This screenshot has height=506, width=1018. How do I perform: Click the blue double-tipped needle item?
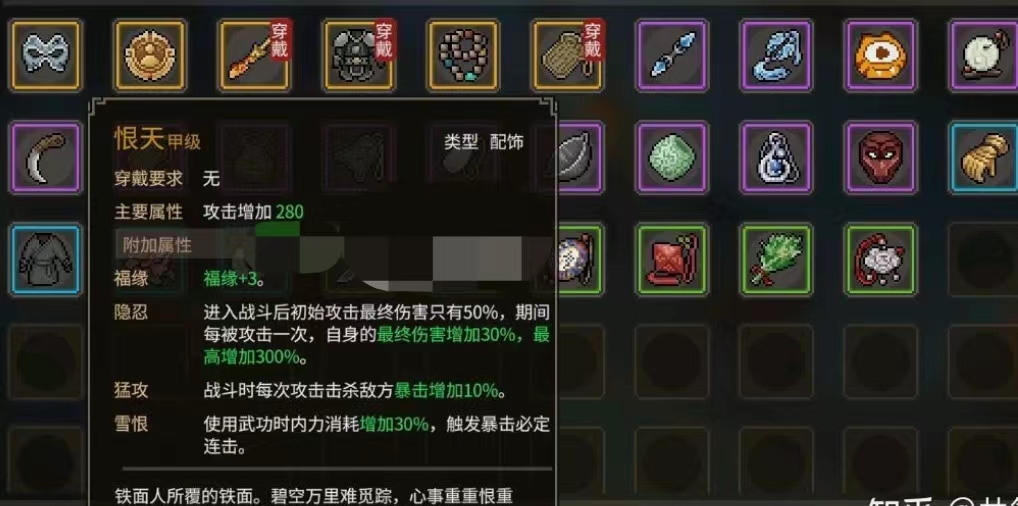tap(671, 55)
